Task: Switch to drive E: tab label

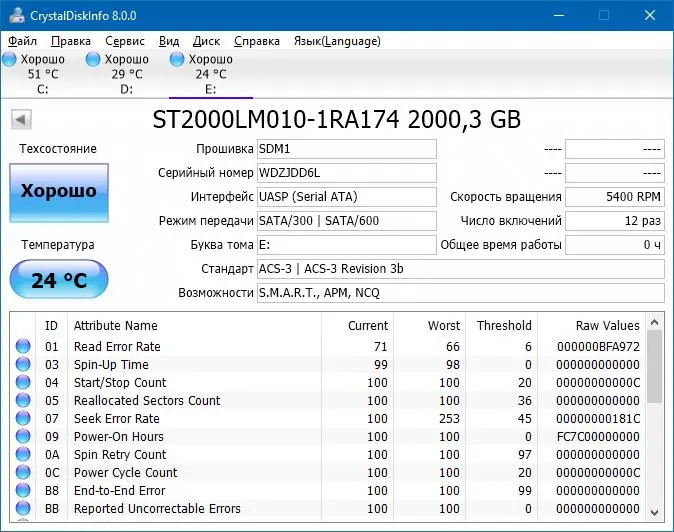Action: [211, 89]
